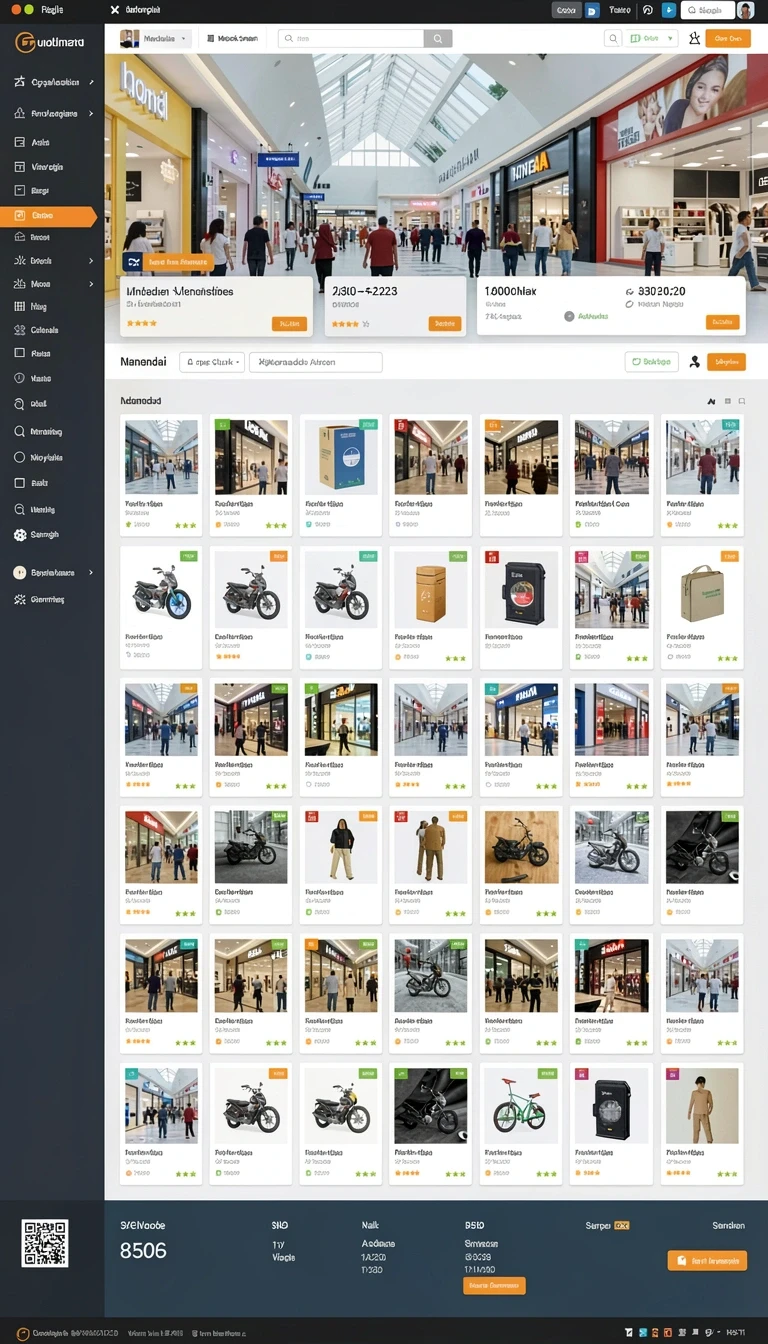The width and height of the screenshot is (768, 1344).
Task: Expand the sidebar section with yellow circle icon
Action: (52, 573)
